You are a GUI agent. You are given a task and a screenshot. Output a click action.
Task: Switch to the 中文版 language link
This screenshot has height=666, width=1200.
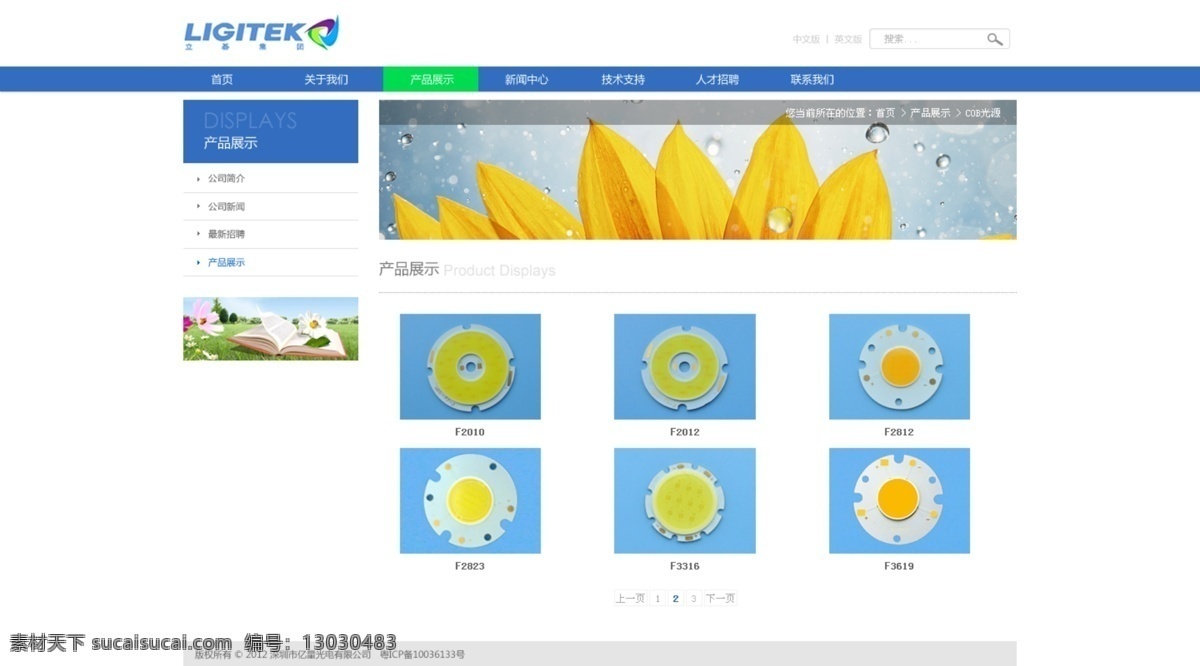(806, 39)
